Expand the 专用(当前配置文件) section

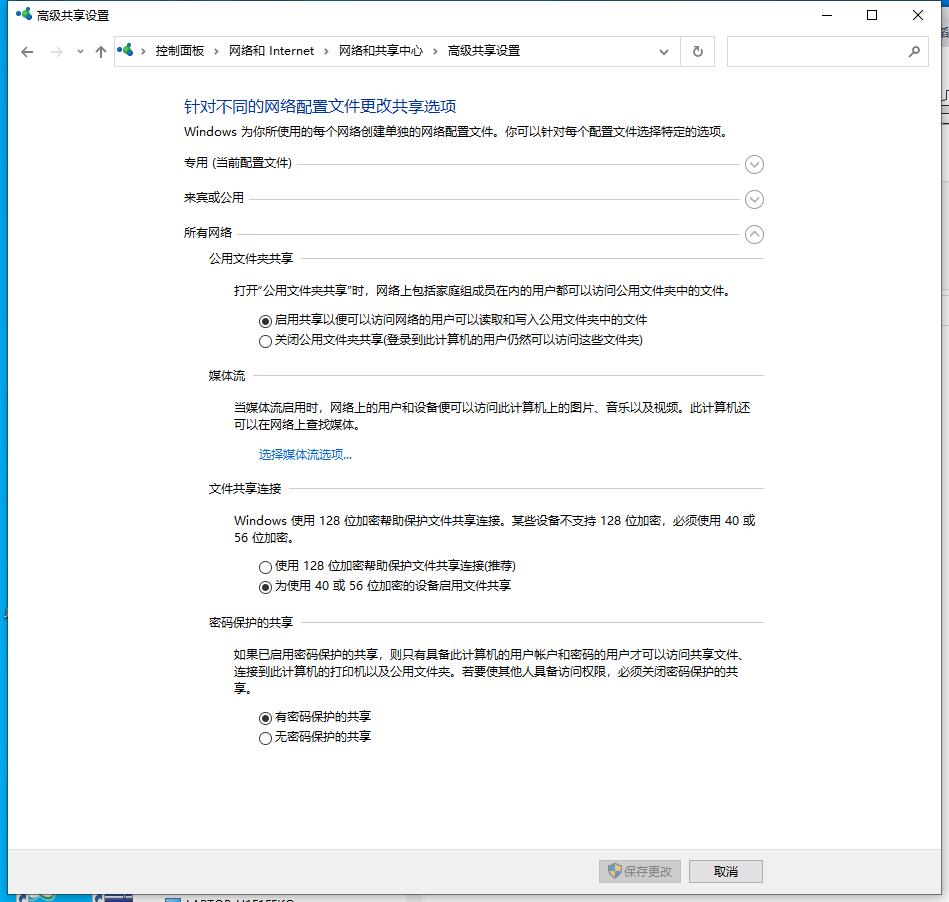755,164
